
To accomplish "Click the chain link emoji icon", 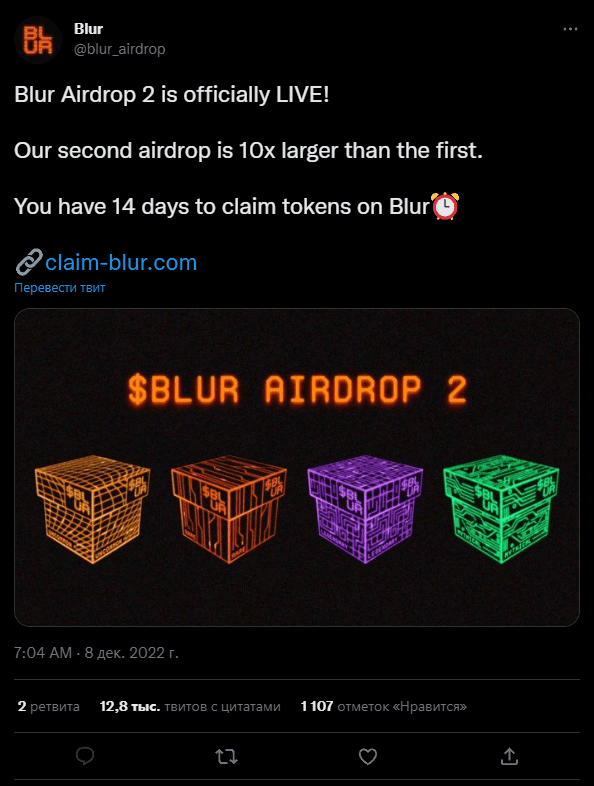I will 29,262.
